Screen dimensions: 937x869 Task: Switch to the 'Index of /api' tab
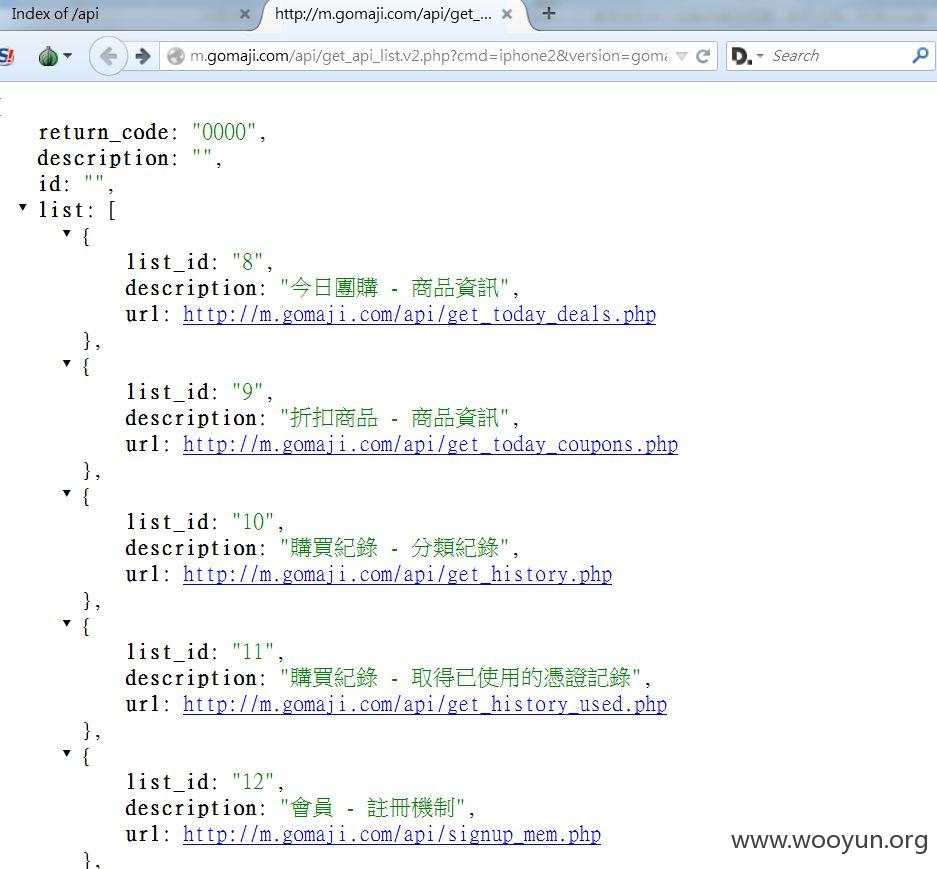128,14
